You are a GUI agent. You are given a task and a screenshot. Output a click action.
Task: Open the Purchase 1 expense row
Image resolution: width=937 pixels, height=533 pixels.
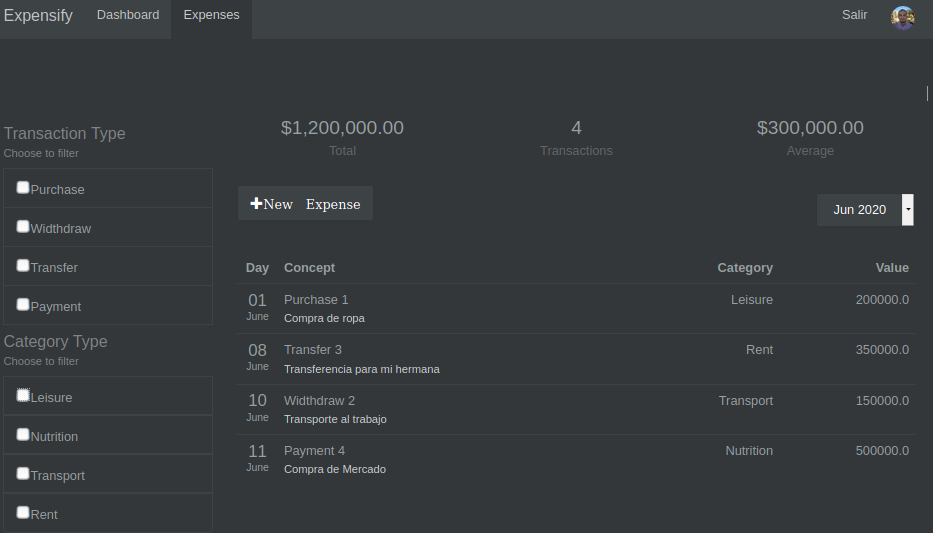[x=316, y=300]
